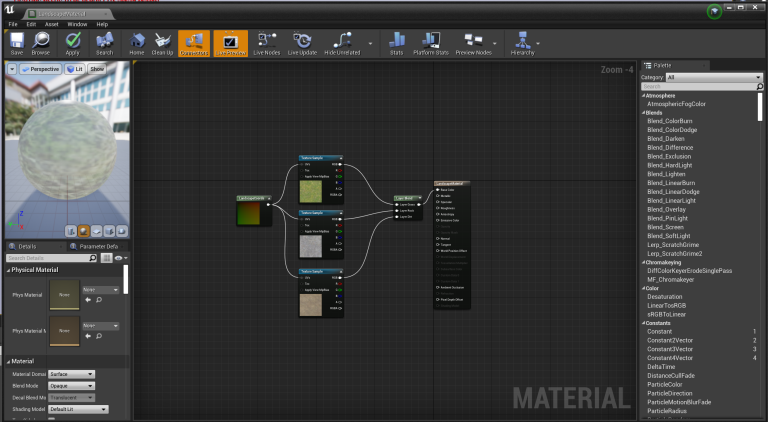Switch to the Parameter Defaults tab
The height and width of the screenshot is (422, 768).
coord(94,245)
